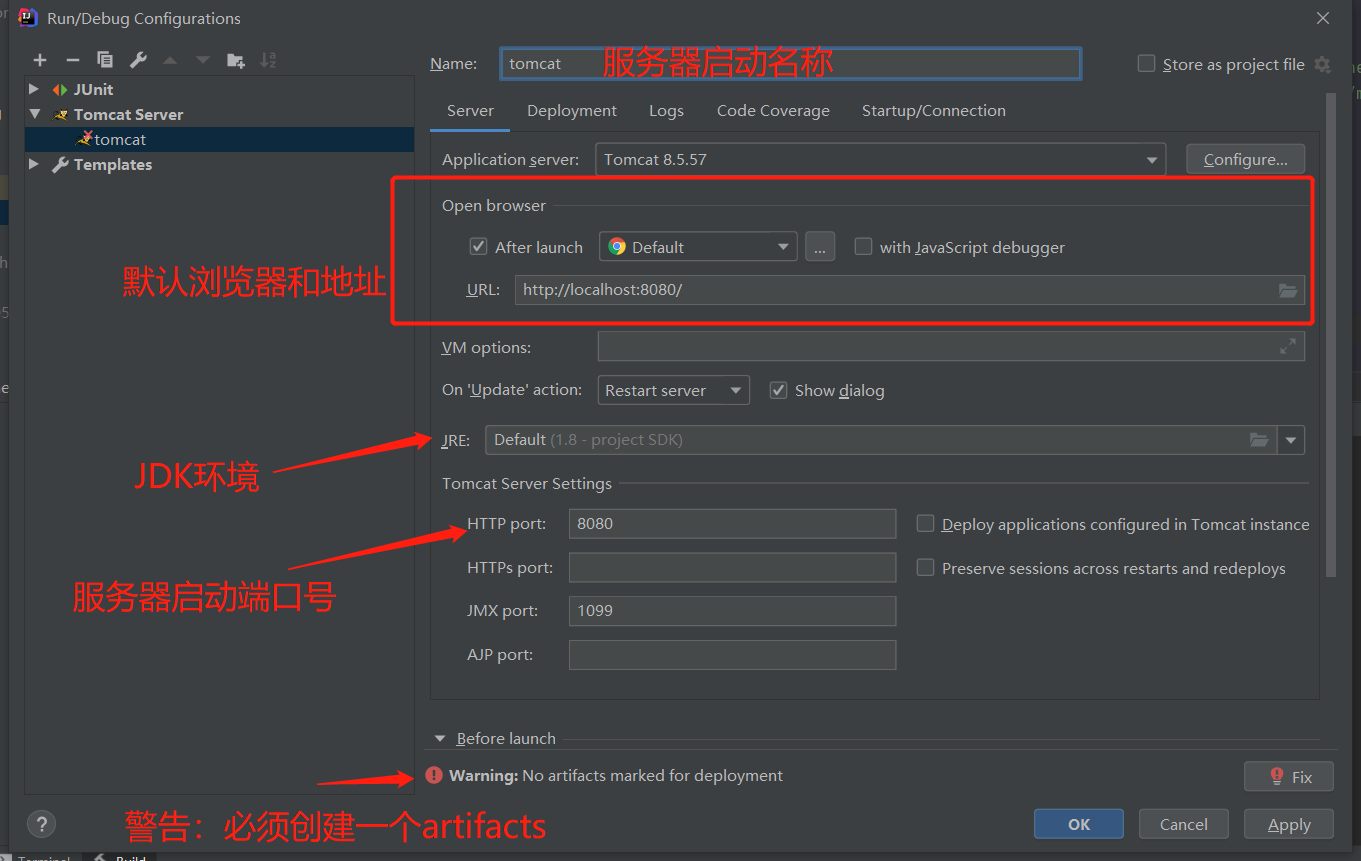Open the Code Coverage tab

[x=773, y=111]
